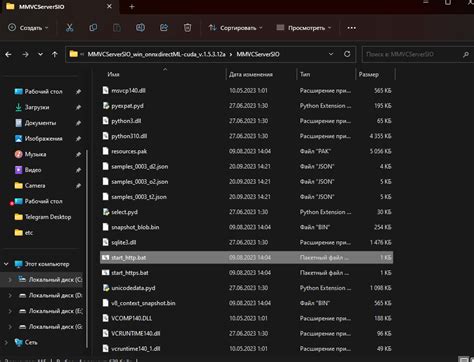
Task: Sort by the Дата изменения column header
Action: [251, 74]
